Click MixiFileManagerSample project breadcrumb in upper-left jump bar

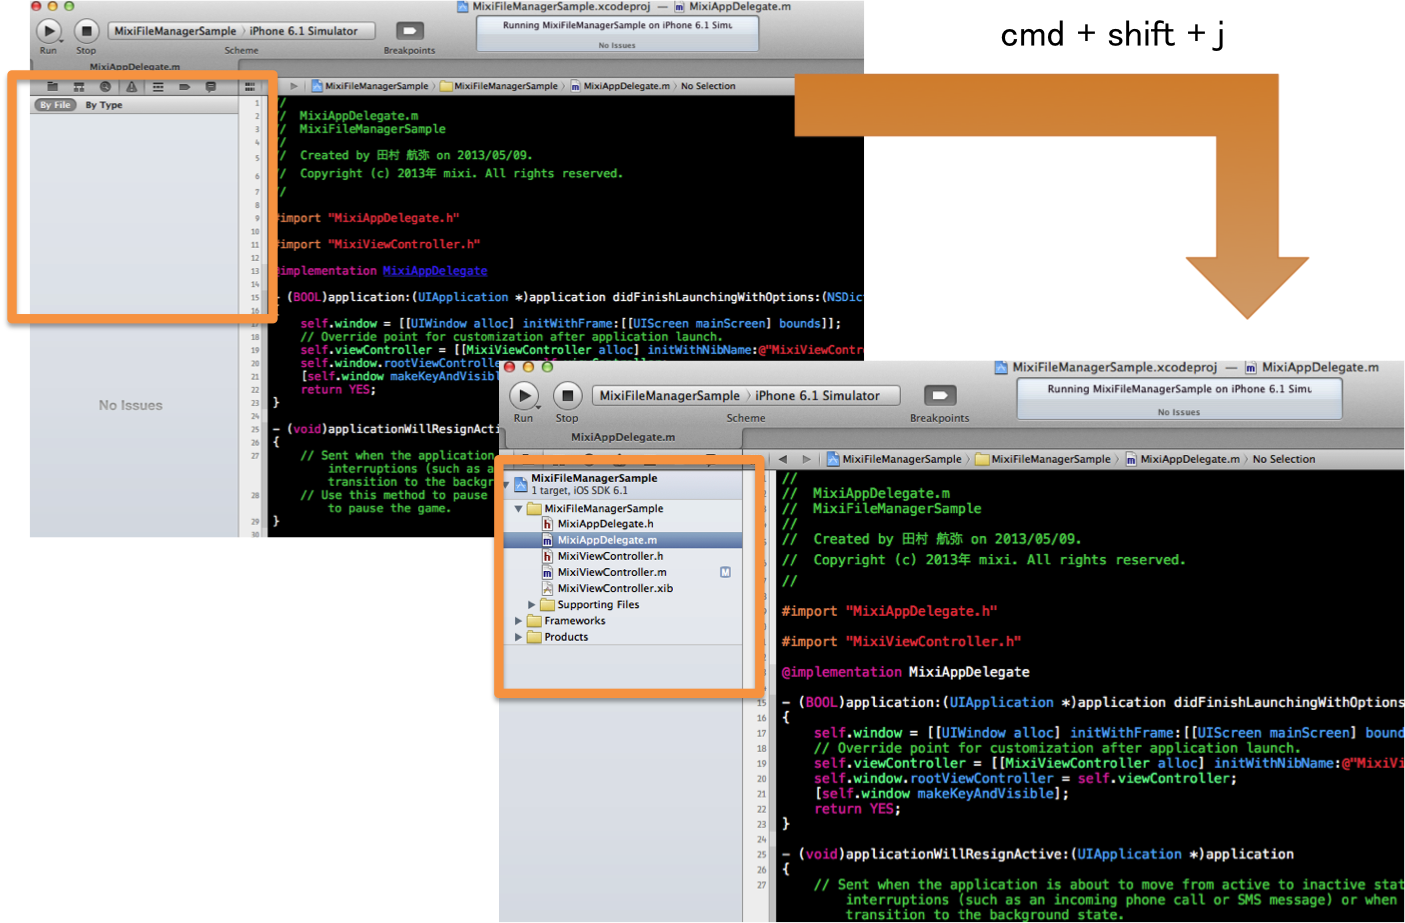point(369,86)
